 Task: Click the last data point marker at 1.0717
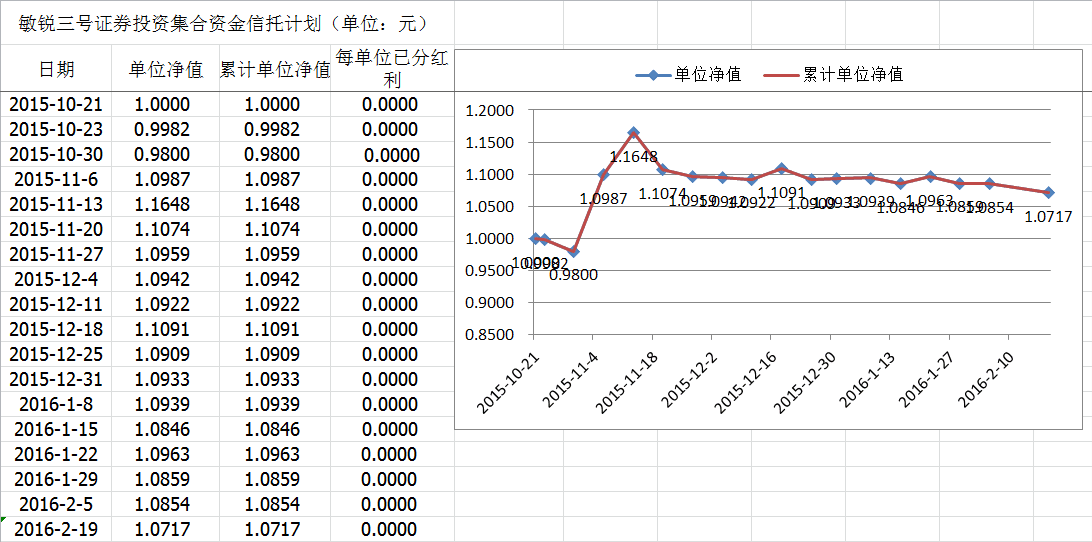coord(1048,193)
